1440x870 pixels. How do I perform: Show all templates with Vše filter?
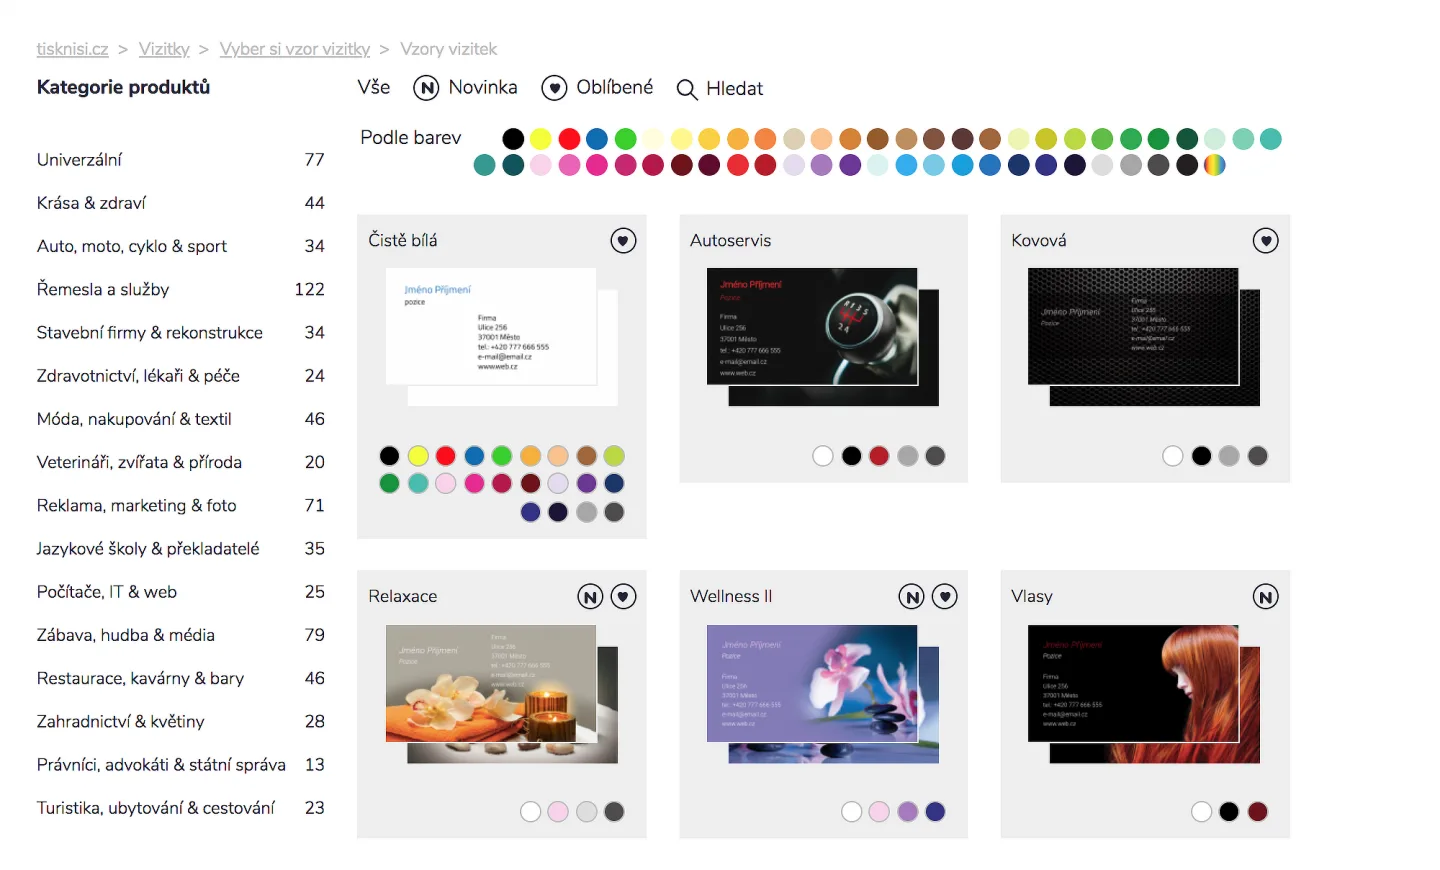[x=374, y=87]
